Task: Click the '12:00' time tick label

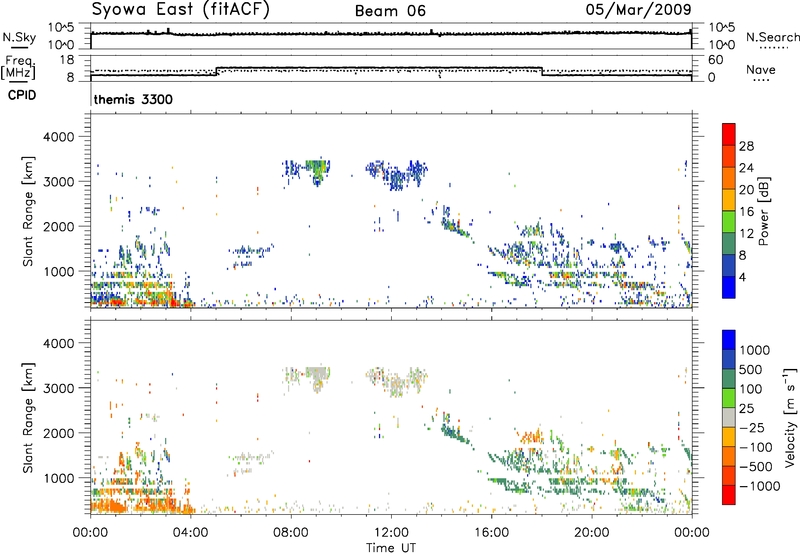Action: [x=391, y=533]
